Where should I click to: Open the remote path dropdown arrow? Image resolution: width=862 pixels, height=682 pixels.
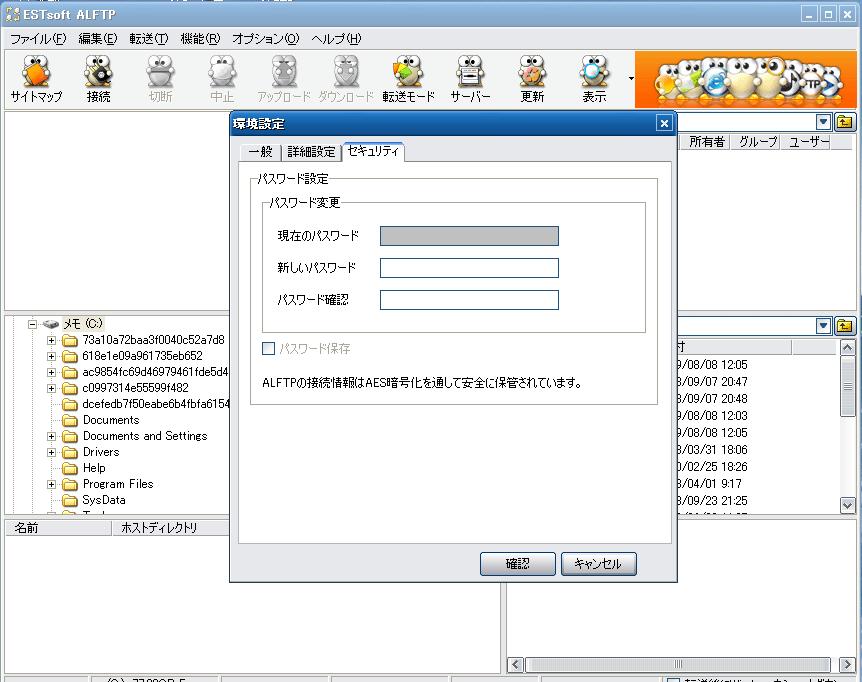coord(823,122)
